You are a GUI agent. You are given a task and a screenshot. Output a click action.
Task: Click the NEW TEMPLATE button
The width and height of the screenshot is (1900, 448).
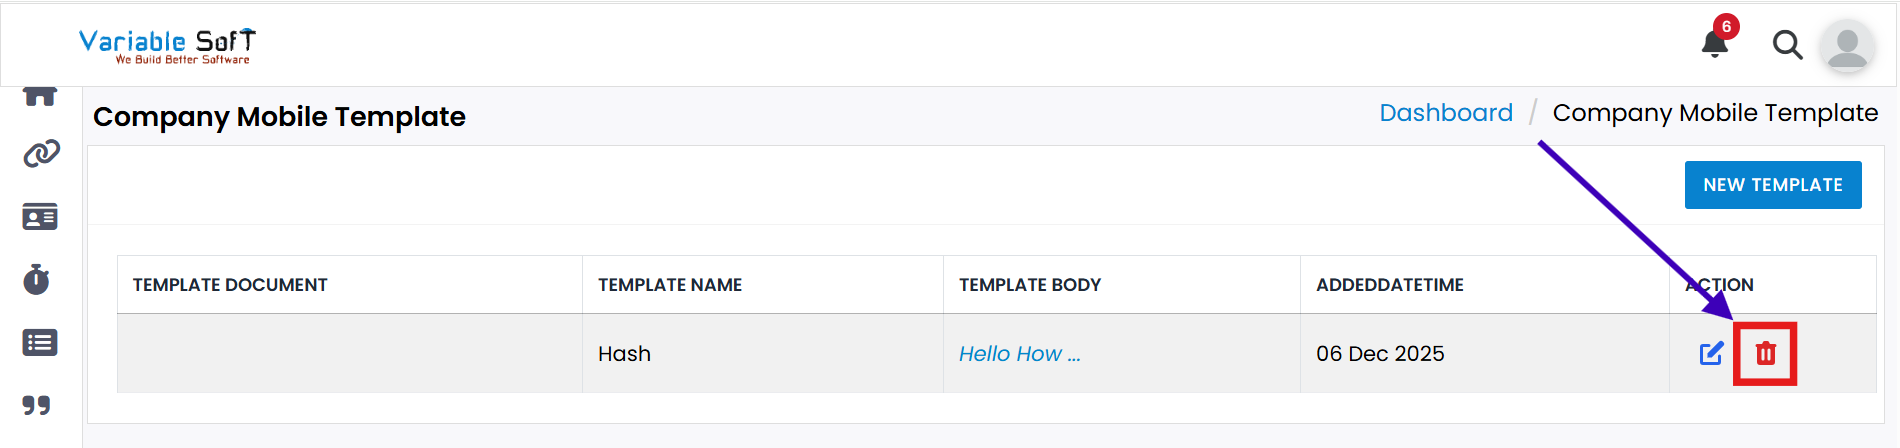(x=1772, y=185)
